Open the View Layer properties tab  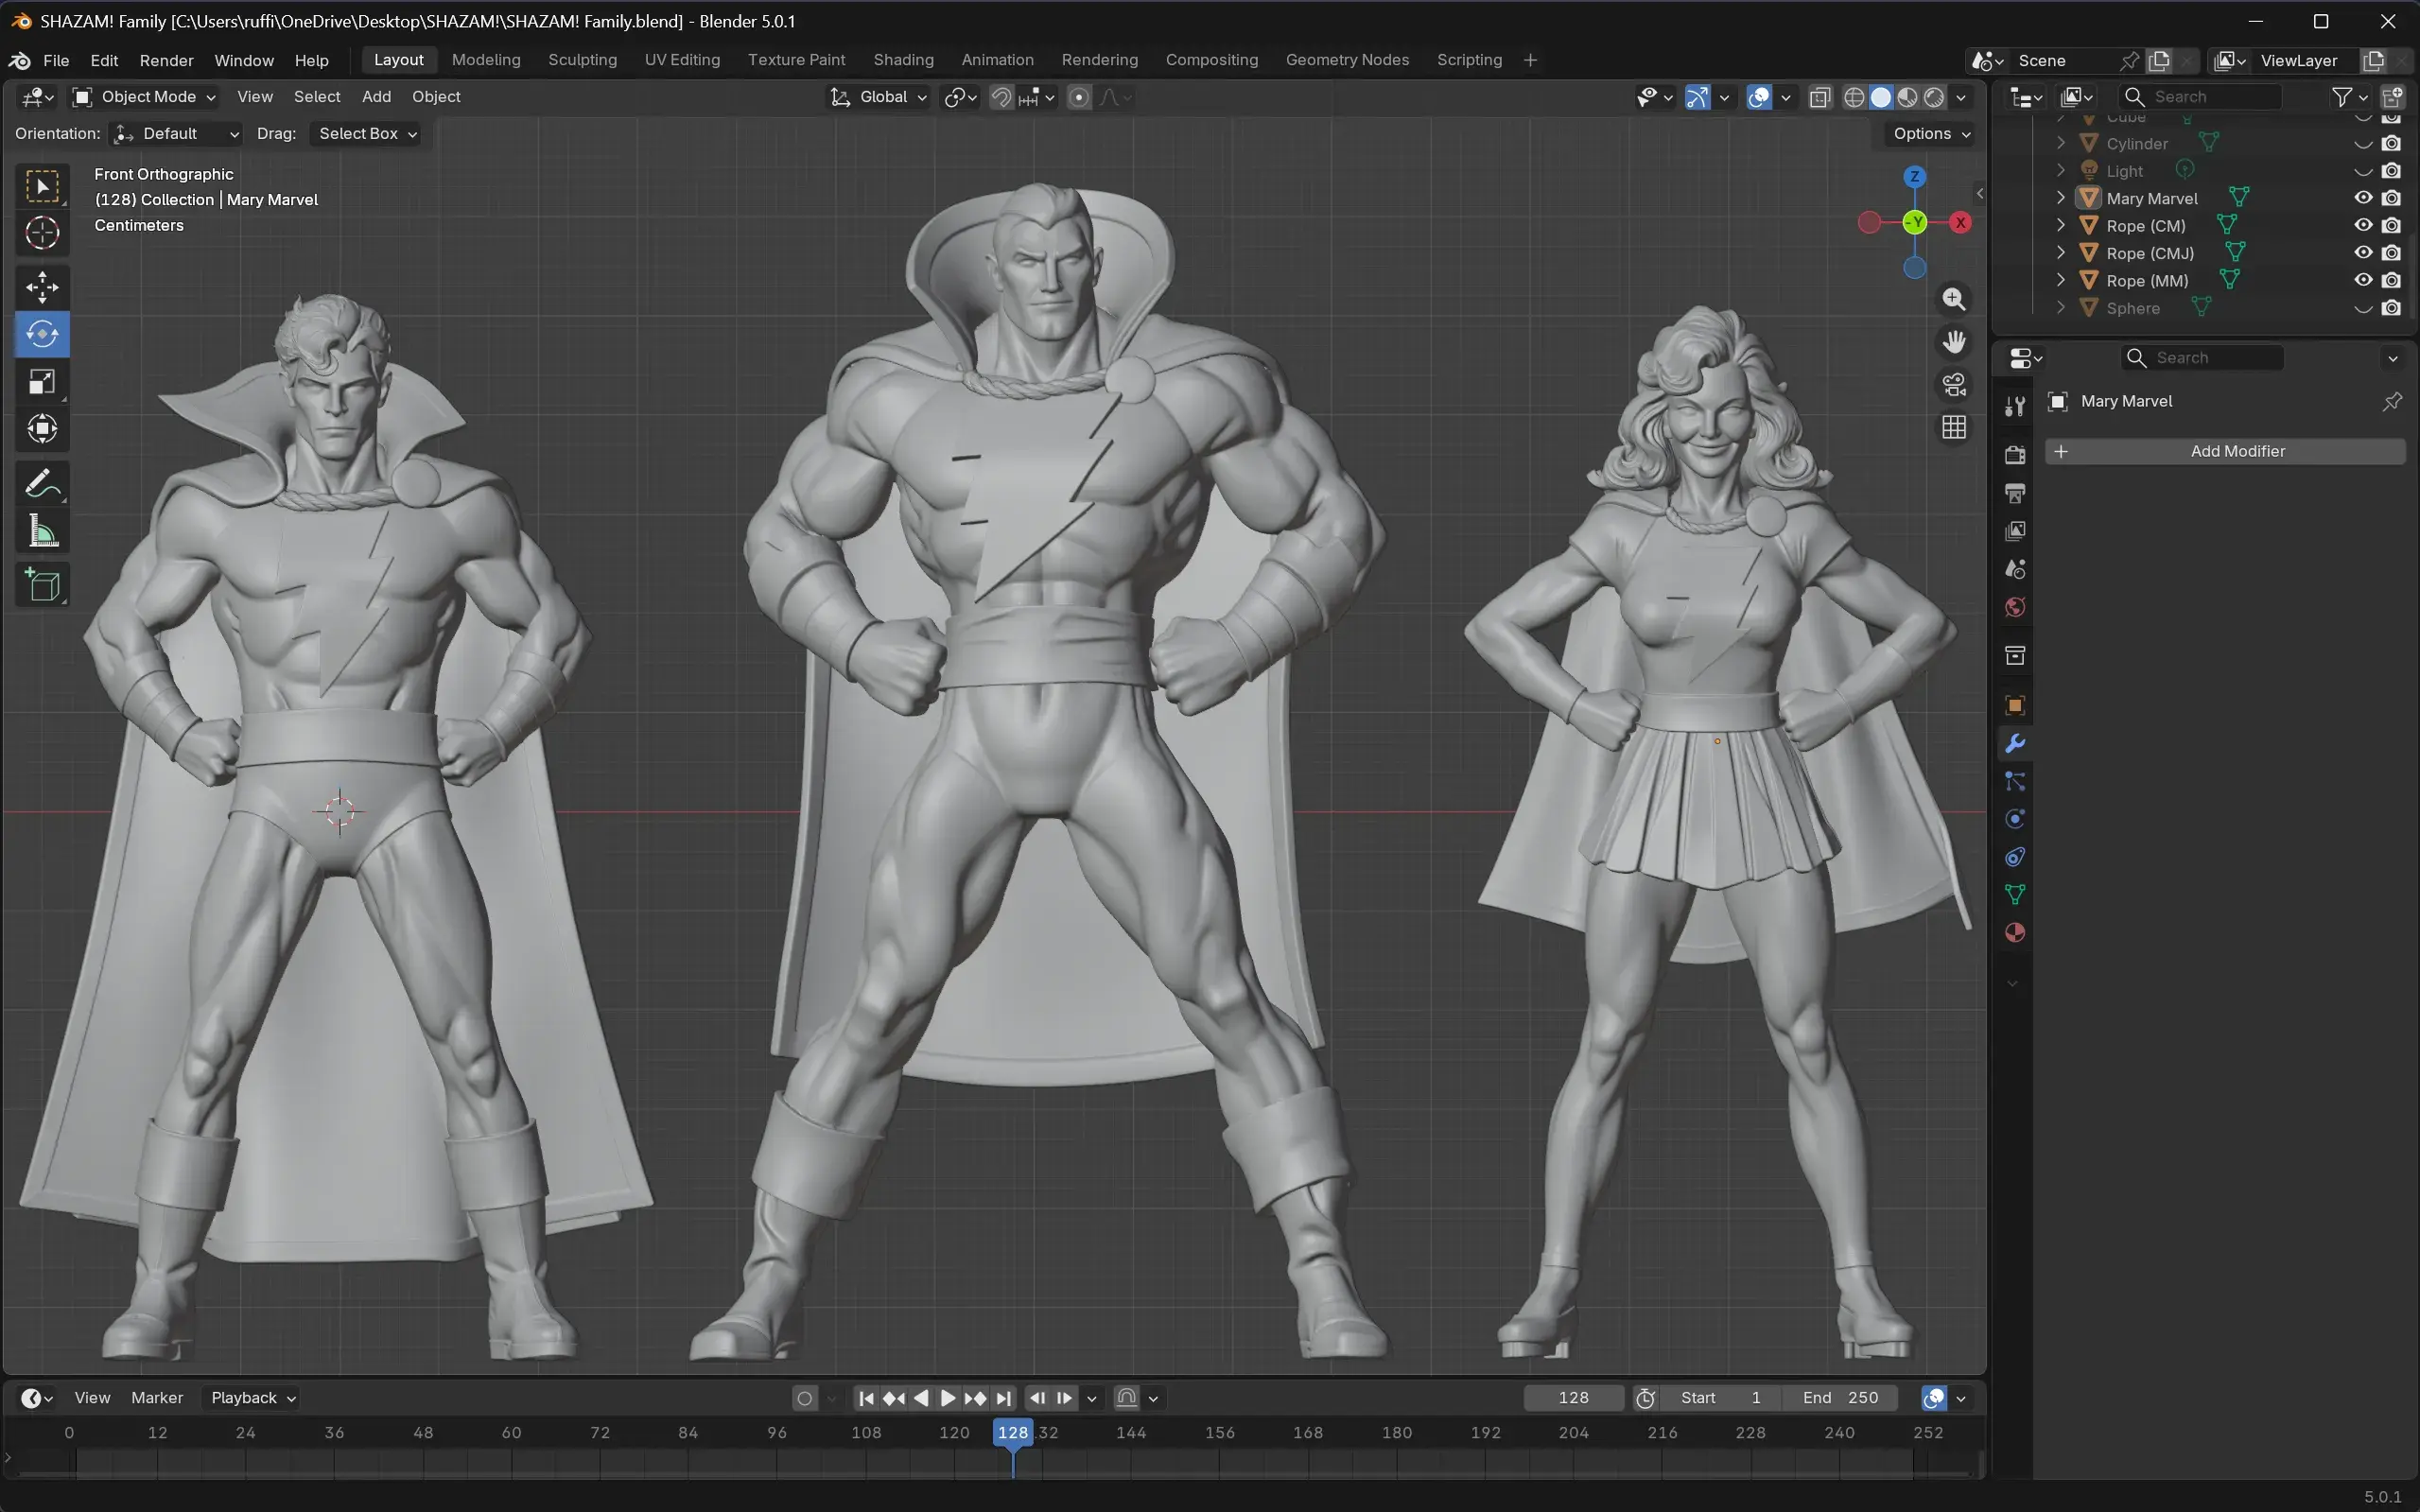[2015, 531]
